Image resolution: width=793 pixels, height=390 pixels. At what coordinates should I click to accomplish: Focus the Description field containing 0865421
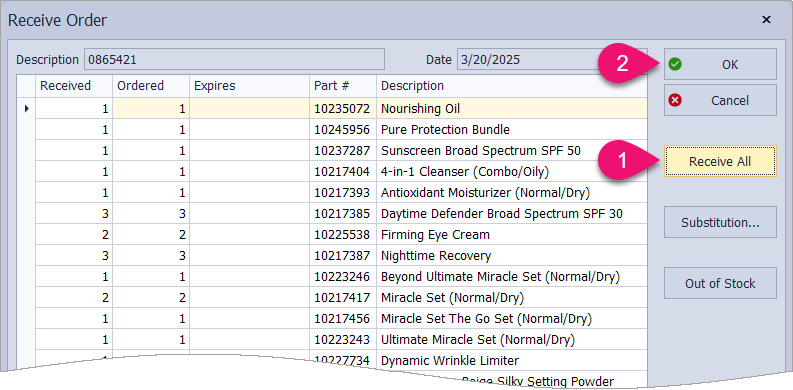click(x=234, y=59)
